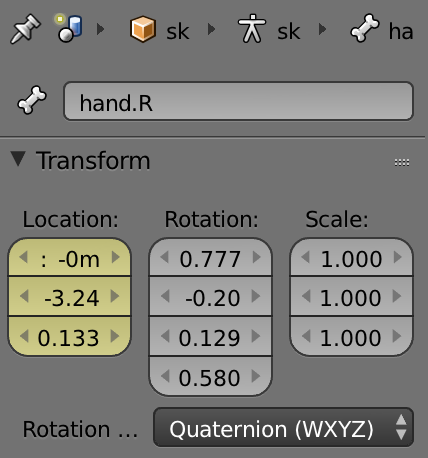Screen dimensions: 428x458
Task: Click the third Scale field 1.000
Action: pos(351,336)
